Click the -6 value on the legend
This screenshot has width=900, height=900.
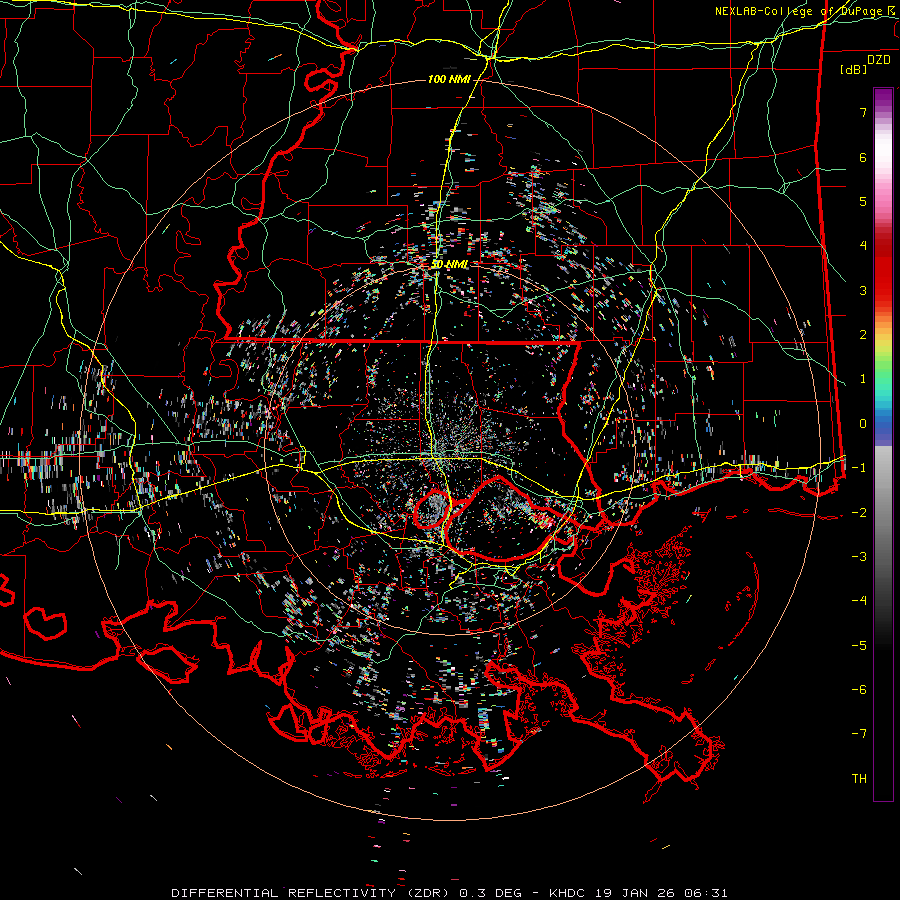tap(859, 690)
